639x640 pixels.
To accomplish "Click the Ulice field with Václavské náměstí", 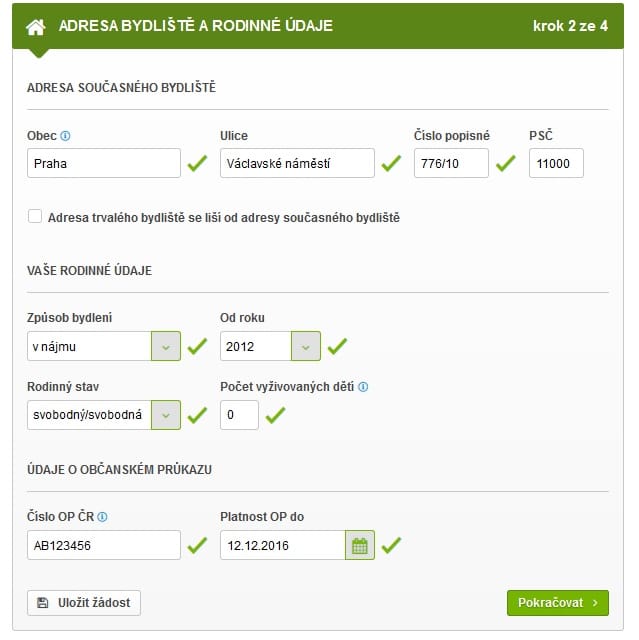I will click(297, 163).
